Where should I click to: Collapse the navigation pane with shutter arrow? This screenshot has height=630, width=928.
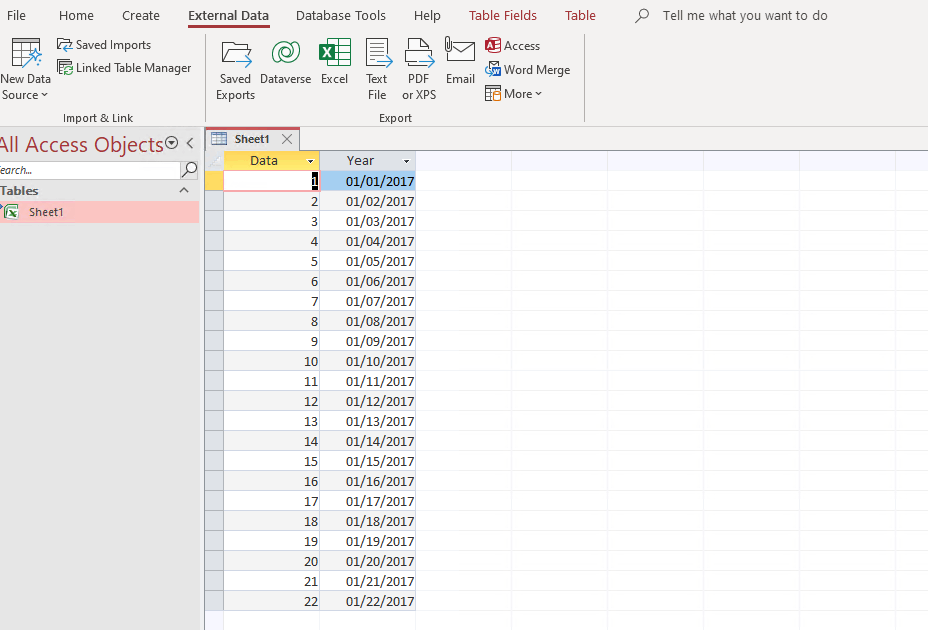click(190, 143)
